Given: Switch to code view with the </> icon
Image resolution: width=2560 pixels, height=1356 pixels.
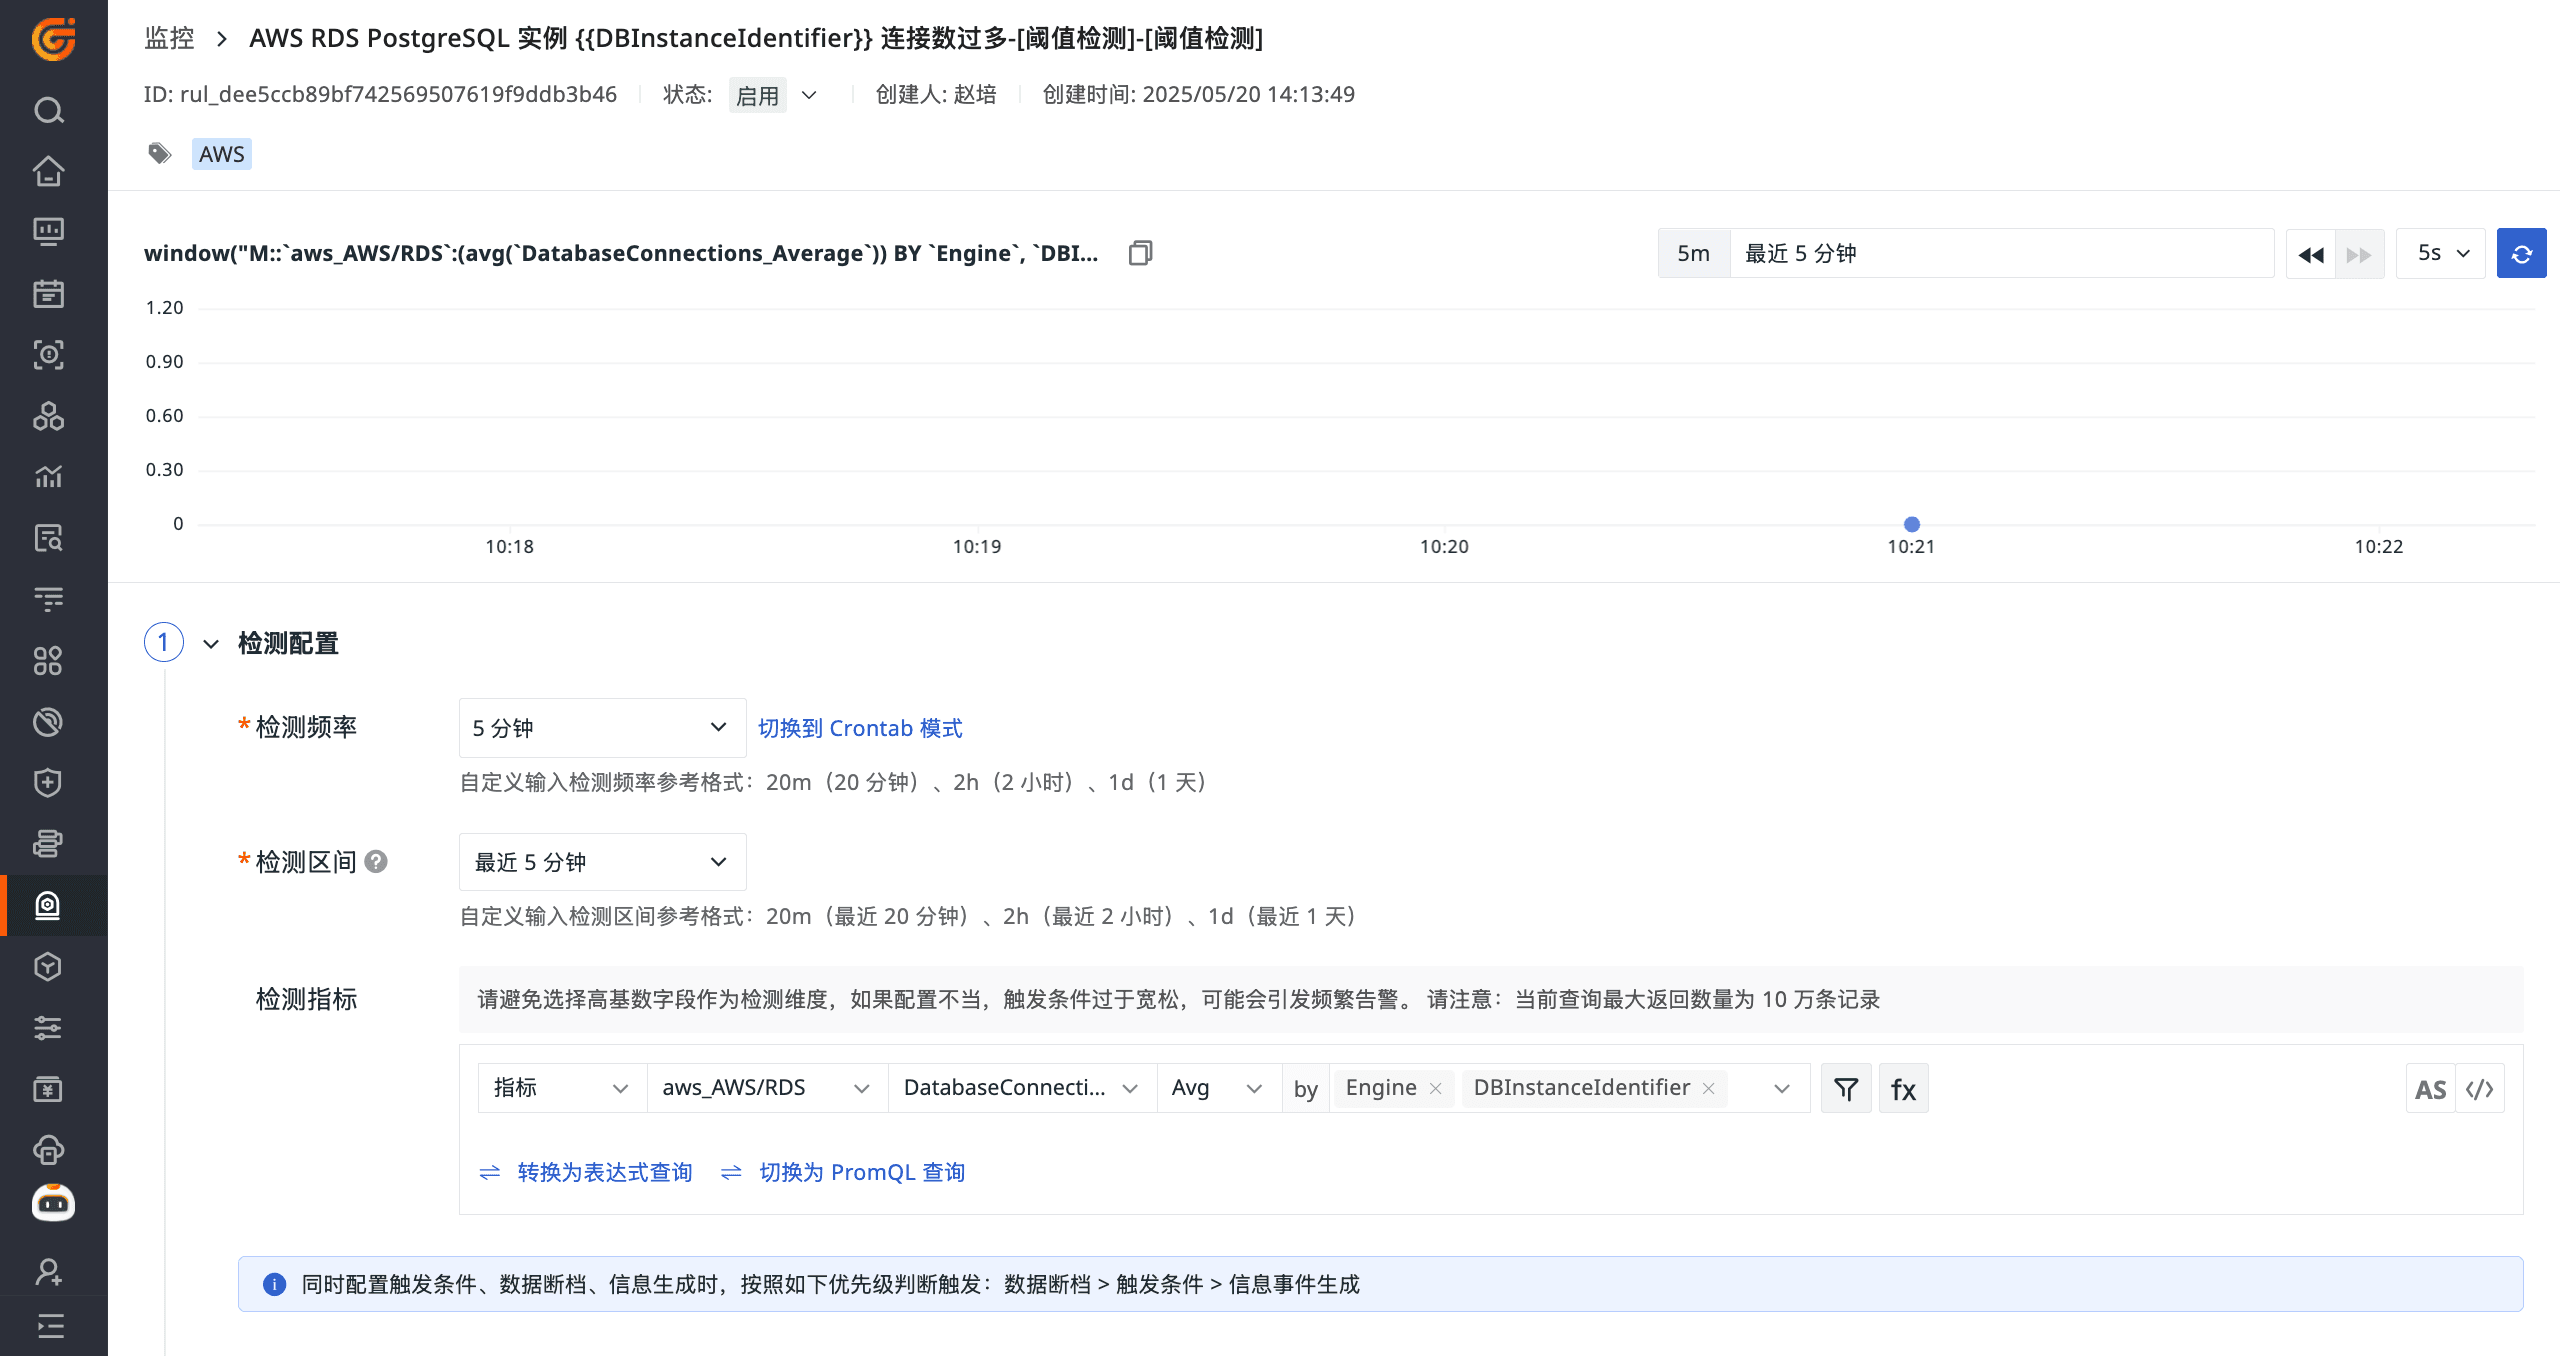Looking at the screenshot, I should click(x=2480, y=1089).
